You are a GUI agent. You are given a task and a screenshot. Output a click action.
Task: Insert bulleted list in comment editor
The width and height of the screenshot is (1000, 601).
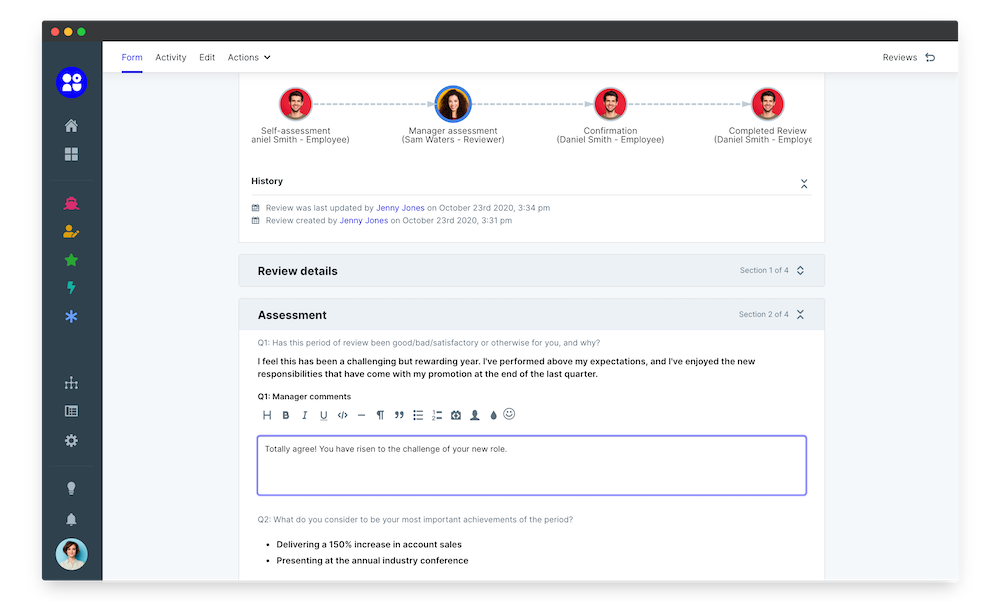pyautogui.click(x=418, y=415)
